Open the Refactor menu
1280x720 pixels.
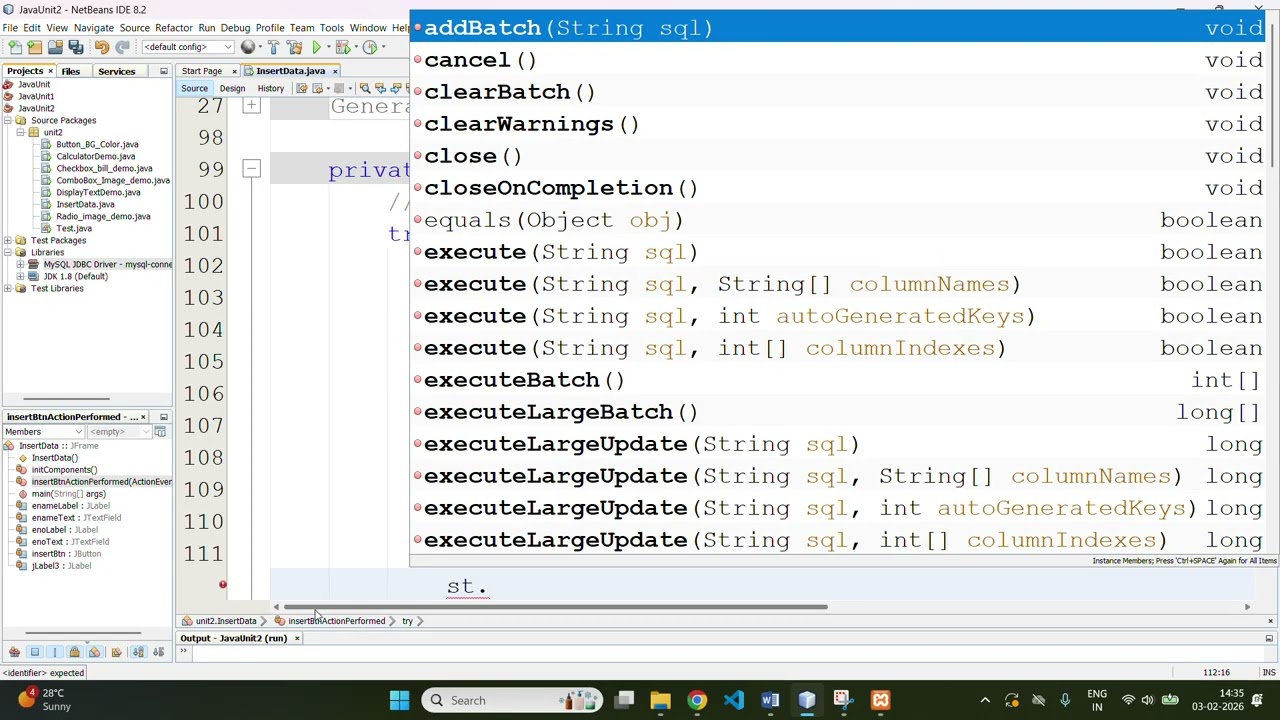coord(173,28)
